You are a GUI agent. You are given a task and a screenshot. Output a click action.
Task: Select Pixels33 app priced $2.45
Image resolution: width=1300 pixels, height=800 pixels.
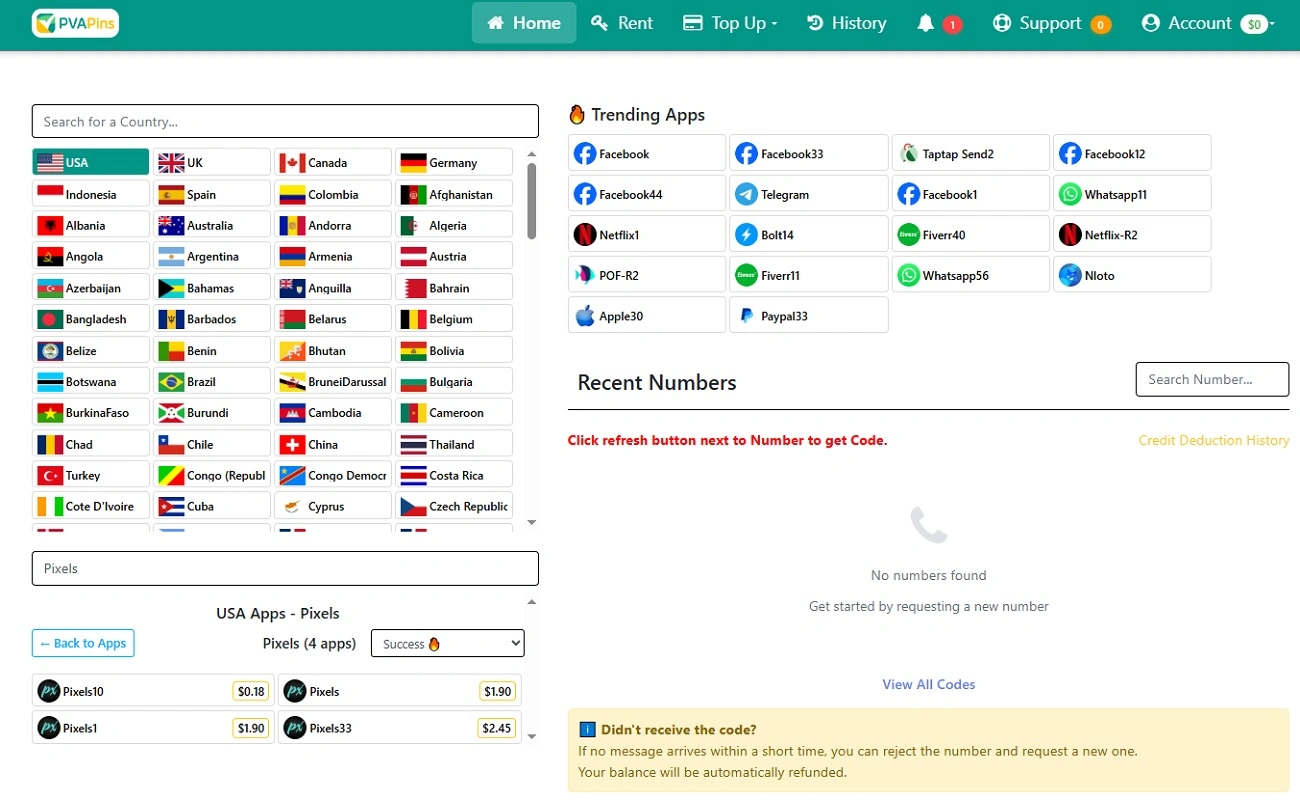click(400, 728)
